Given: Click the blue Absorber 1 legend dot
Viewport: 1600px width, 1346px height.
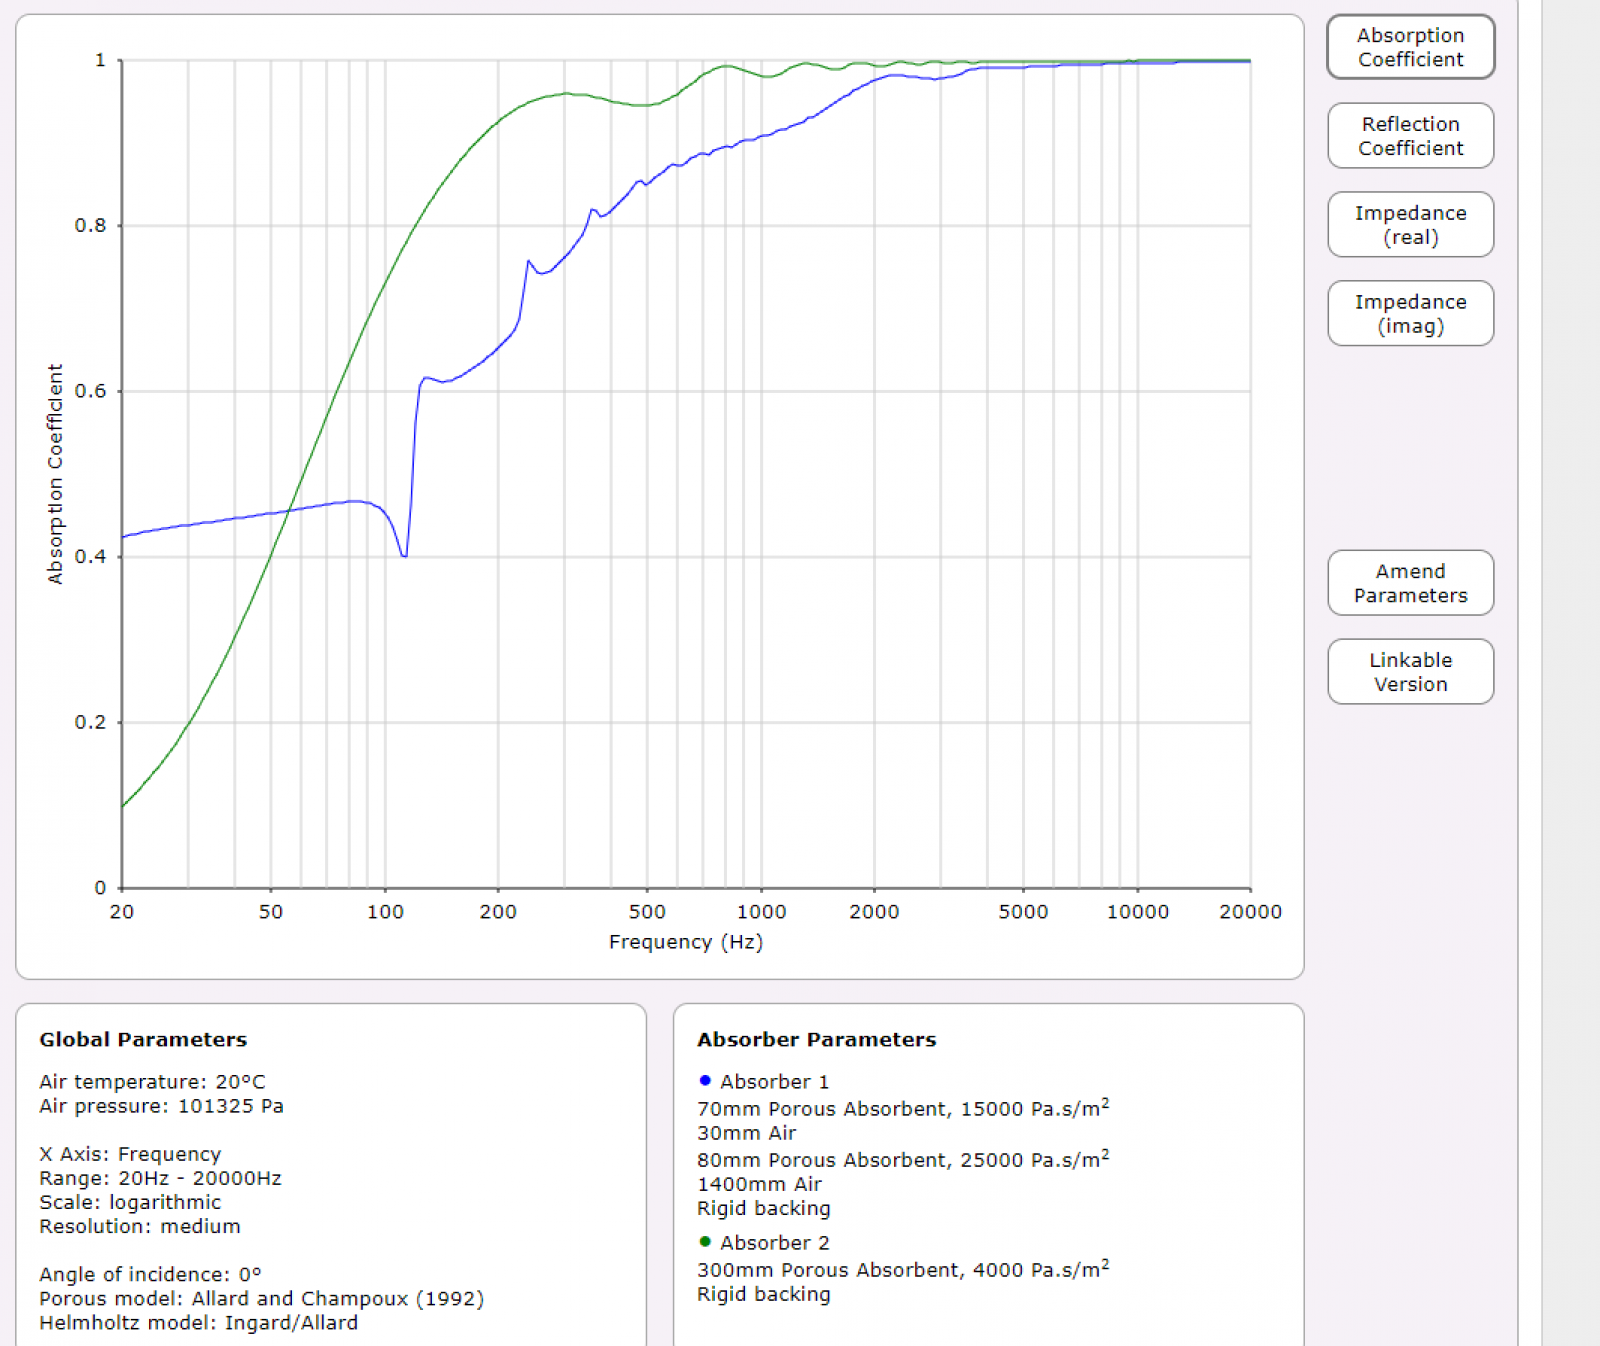Looking at the screenshot, I should 705,1081.
